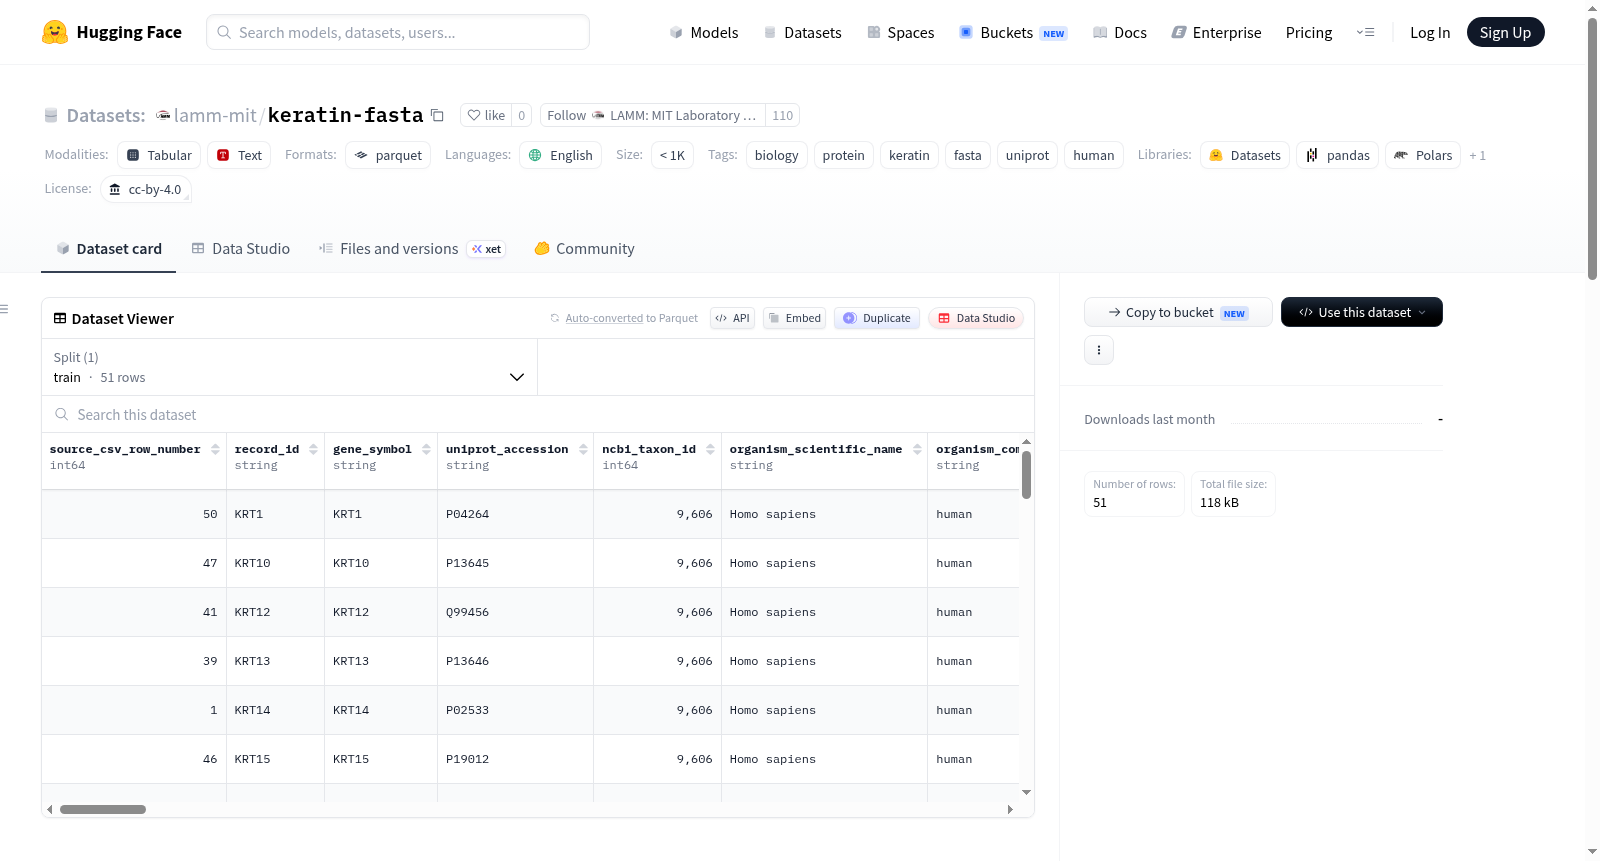The image size is (1600, 861).
Task: Open the Polars library tag
Action: pyautogui.click(x=1422, y=155)
